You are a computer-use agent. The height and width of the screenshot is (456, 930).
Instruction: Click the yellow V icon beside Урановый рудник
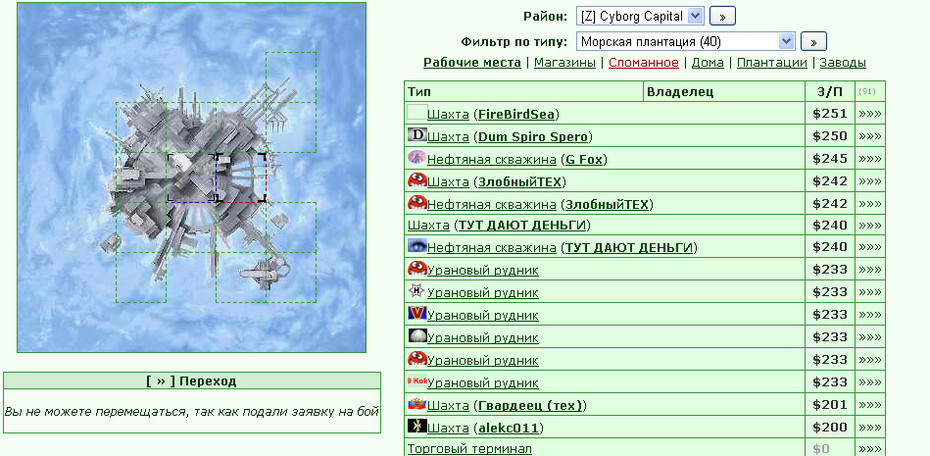tap(417, 314)
